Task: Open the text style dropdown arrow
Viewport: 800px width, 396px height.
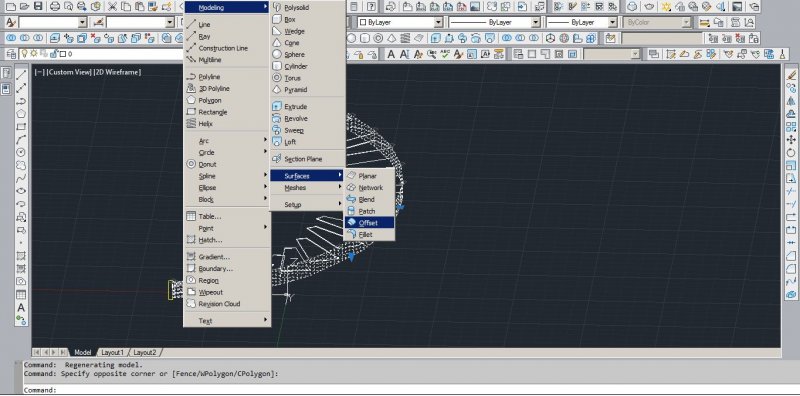Action: point(82,22)
